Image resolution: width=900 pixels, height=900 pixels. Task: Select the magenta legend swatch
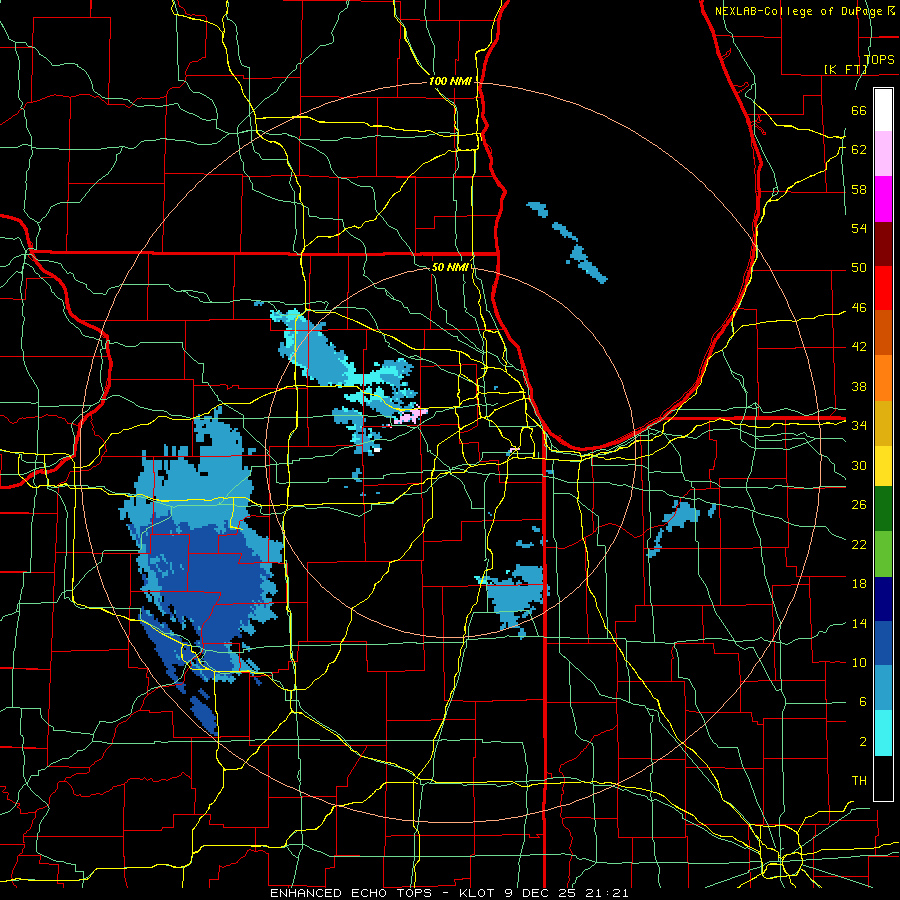(883, 199)
